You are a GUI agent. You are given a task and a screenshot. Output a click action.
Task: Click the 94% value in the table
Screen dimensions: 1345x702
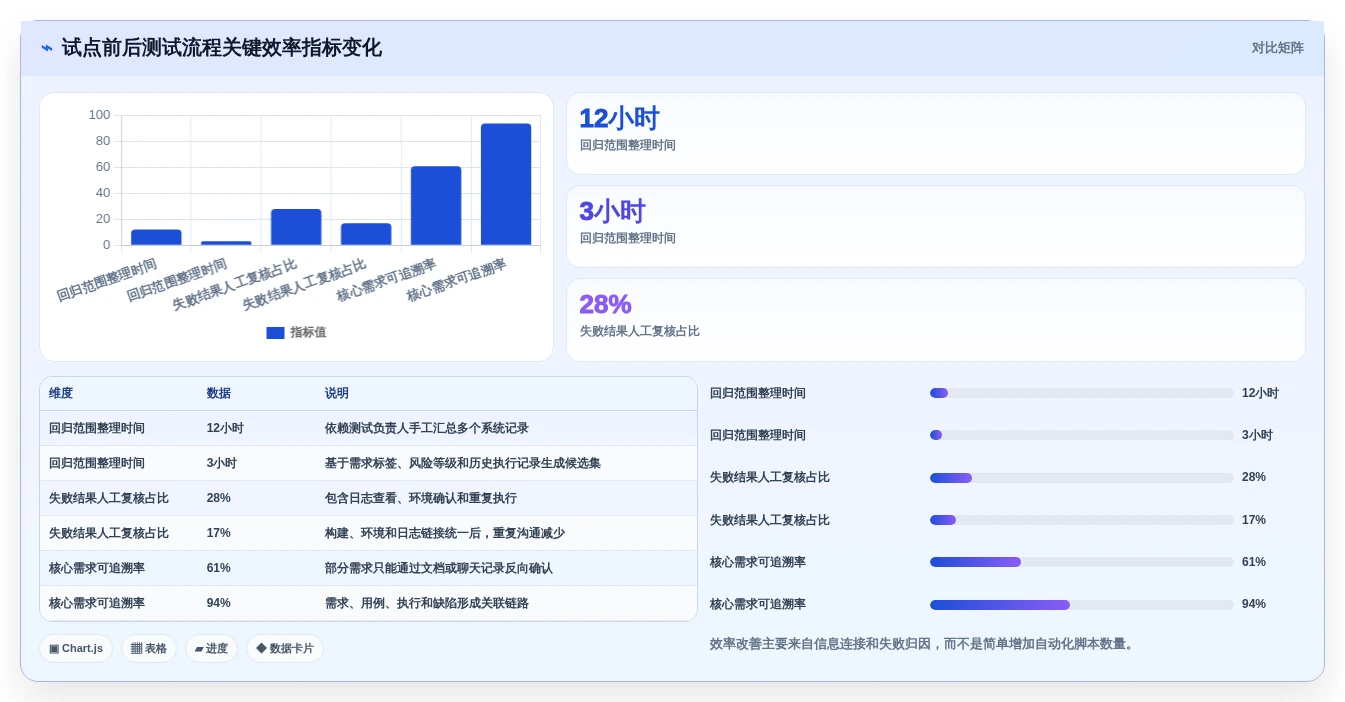(x=219, y=603)
